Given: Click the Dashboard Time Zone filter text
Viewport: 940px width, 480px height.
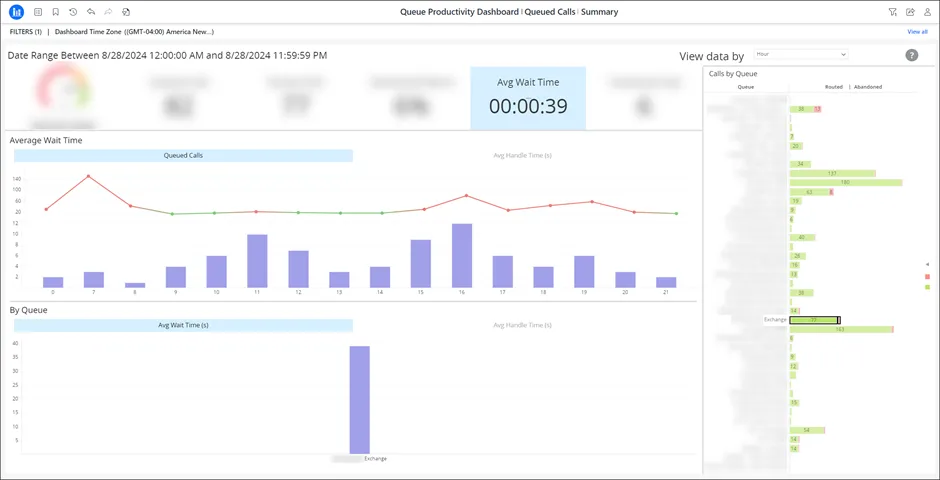Looking at the screenshot, I should 134,32.
